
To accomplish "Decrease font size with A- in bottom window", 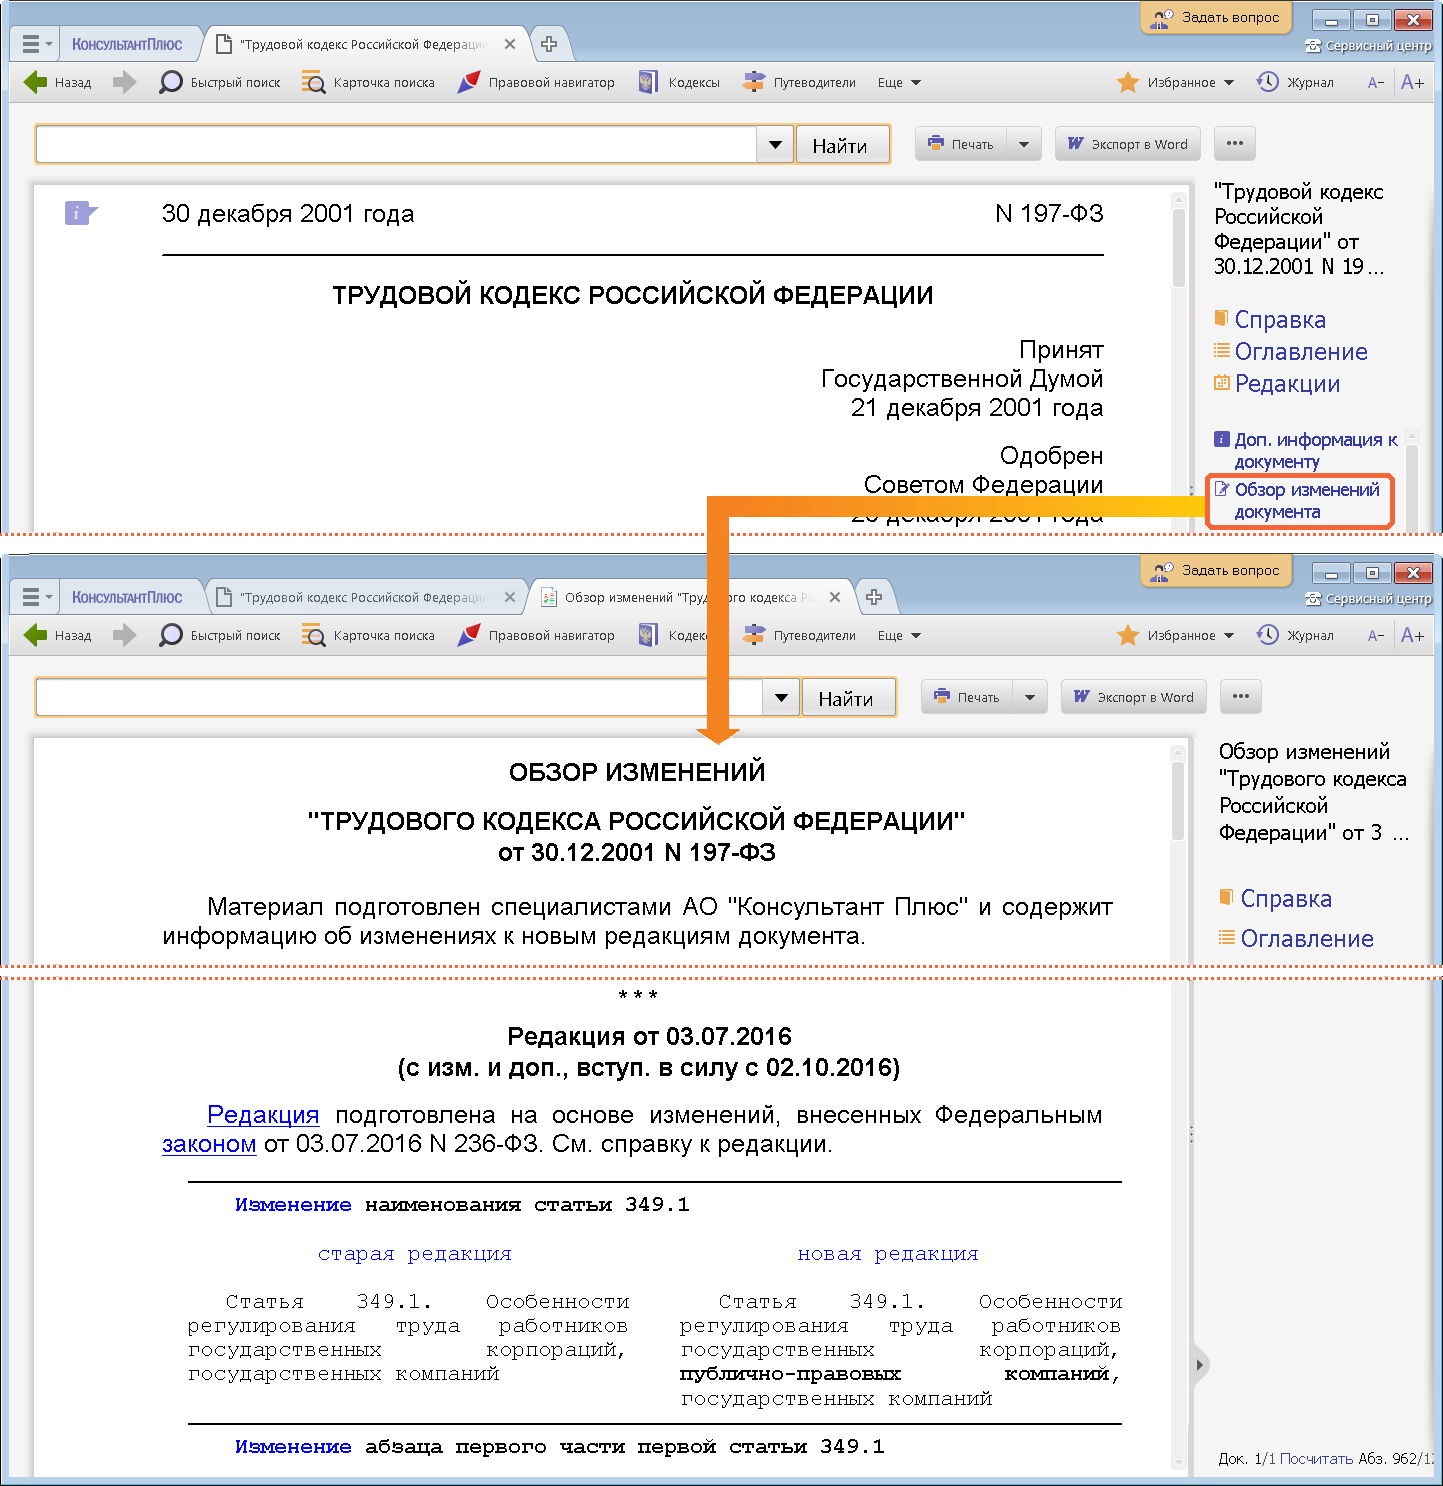I will click(1376, 635).
